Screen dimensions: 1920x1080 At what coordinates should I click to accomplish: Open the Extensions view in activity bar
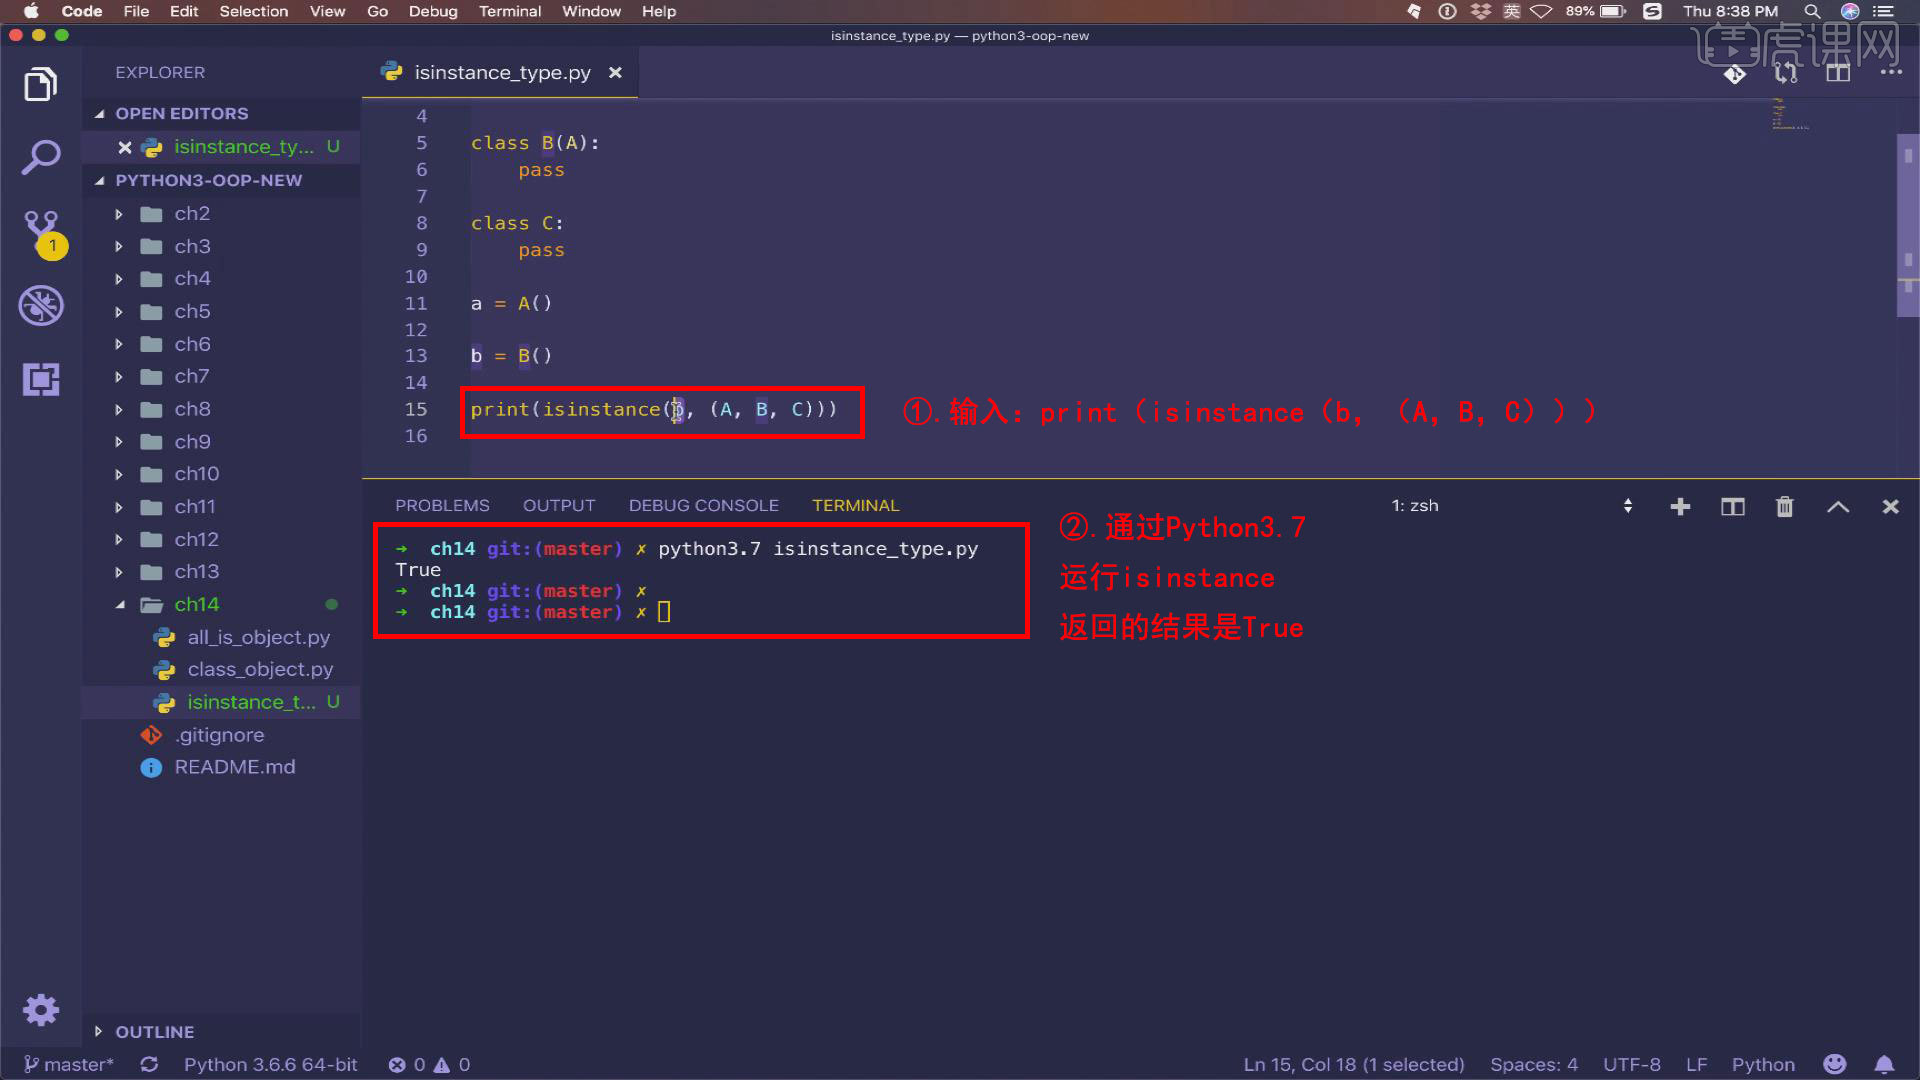click(41, 379)
